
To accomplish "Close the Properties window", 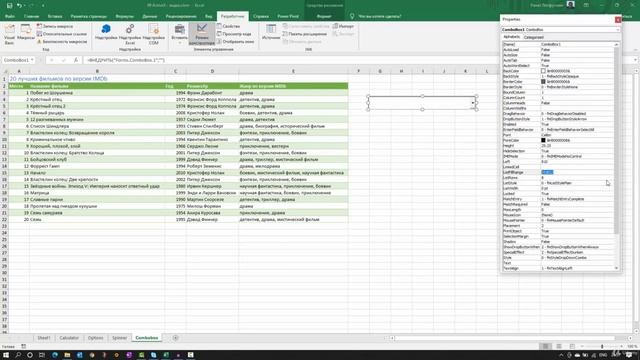I will pyautogui.click(x=618, y=19).
